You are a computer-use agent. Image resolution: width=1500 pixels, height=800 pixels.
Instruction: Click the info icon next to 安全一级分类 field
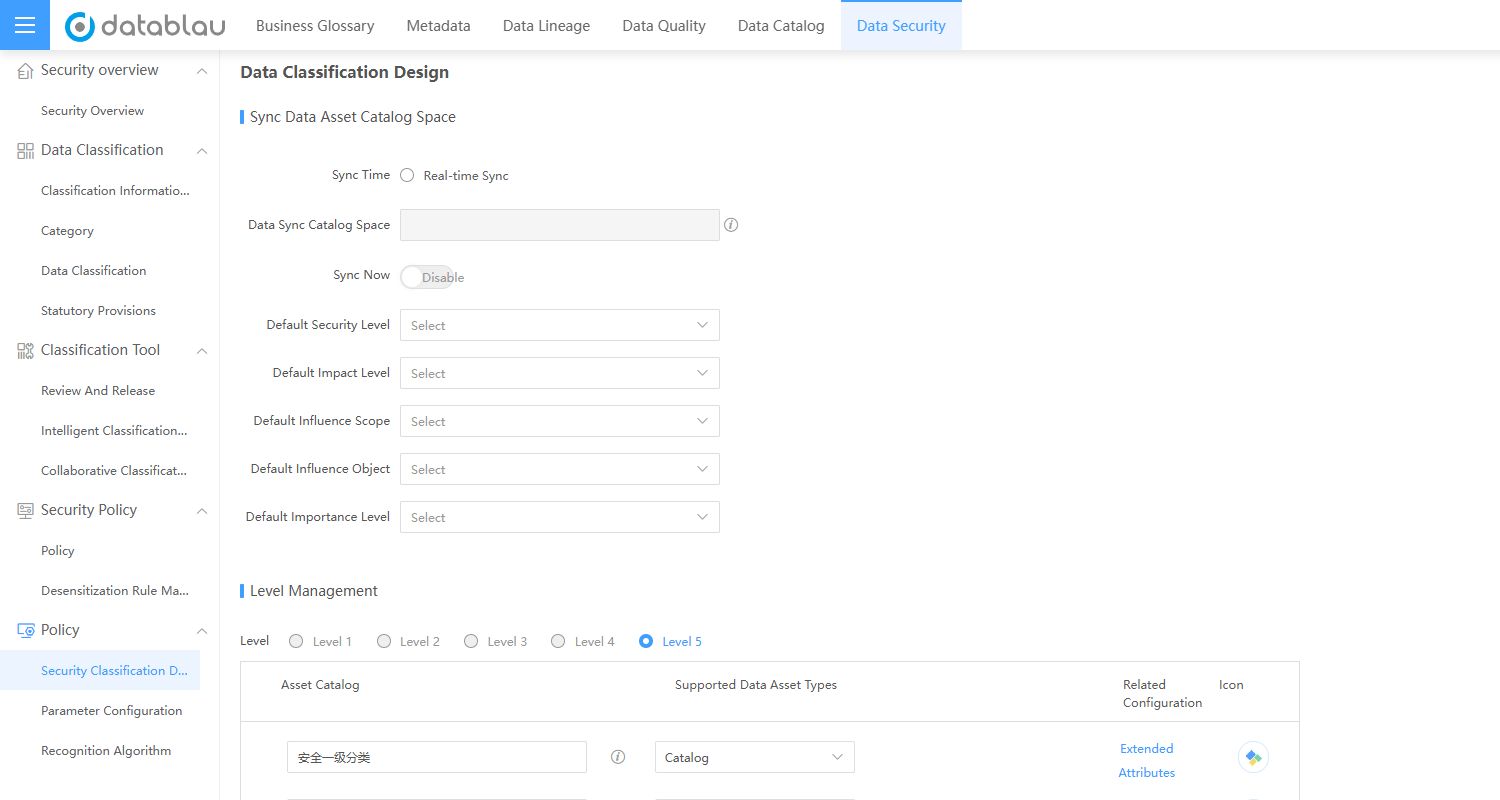[618, 757]
